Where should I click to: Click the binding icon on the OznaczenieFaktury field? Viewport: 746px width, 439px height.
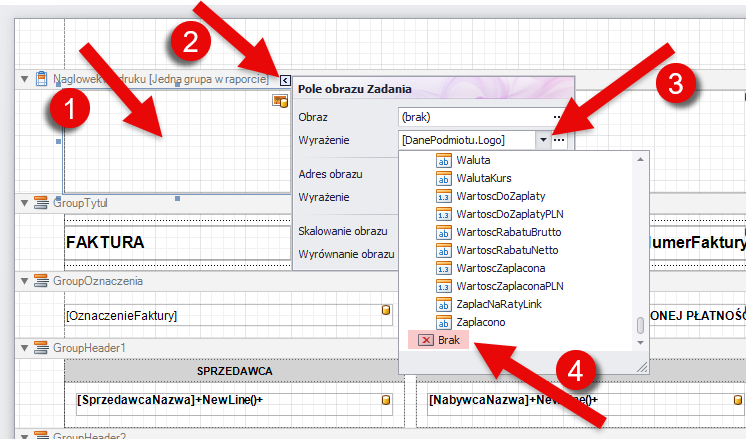(x=386, y=312)
